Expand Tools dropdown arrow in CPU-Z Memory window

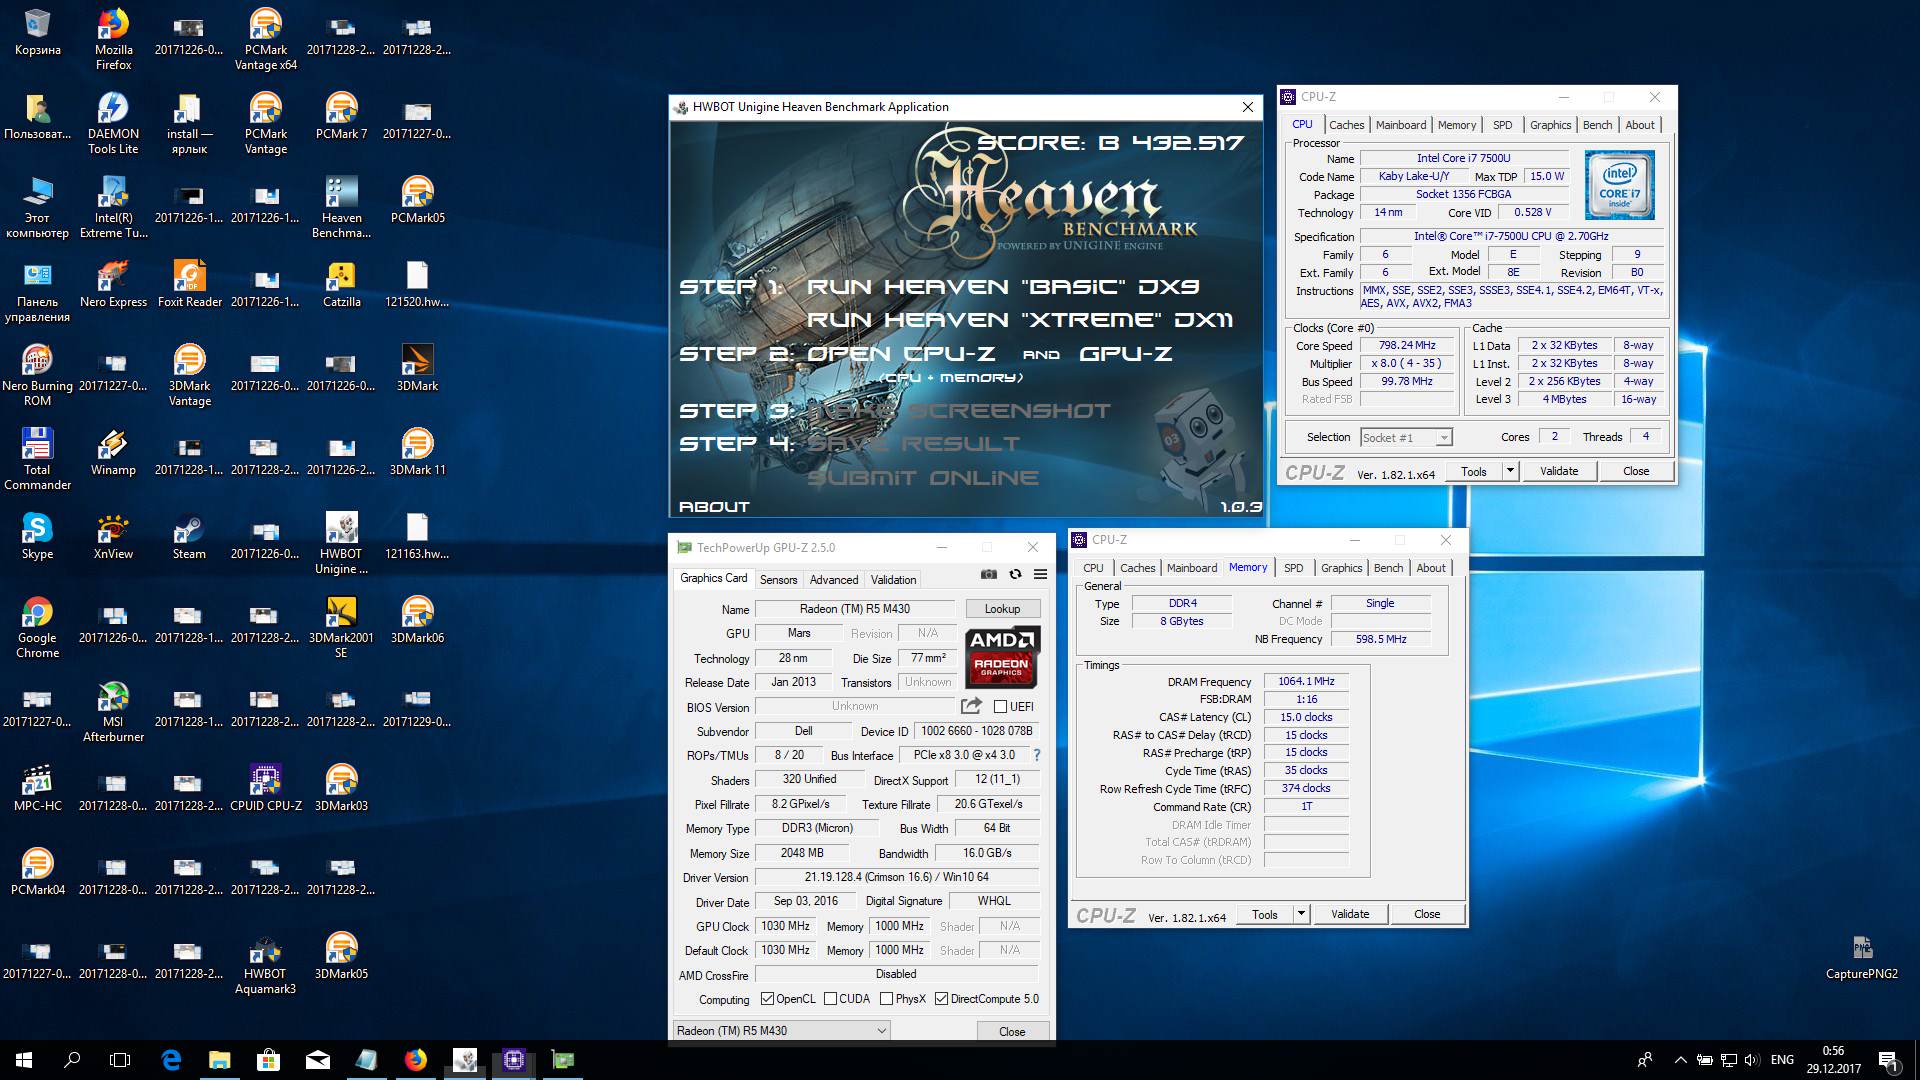[1301, 914]
